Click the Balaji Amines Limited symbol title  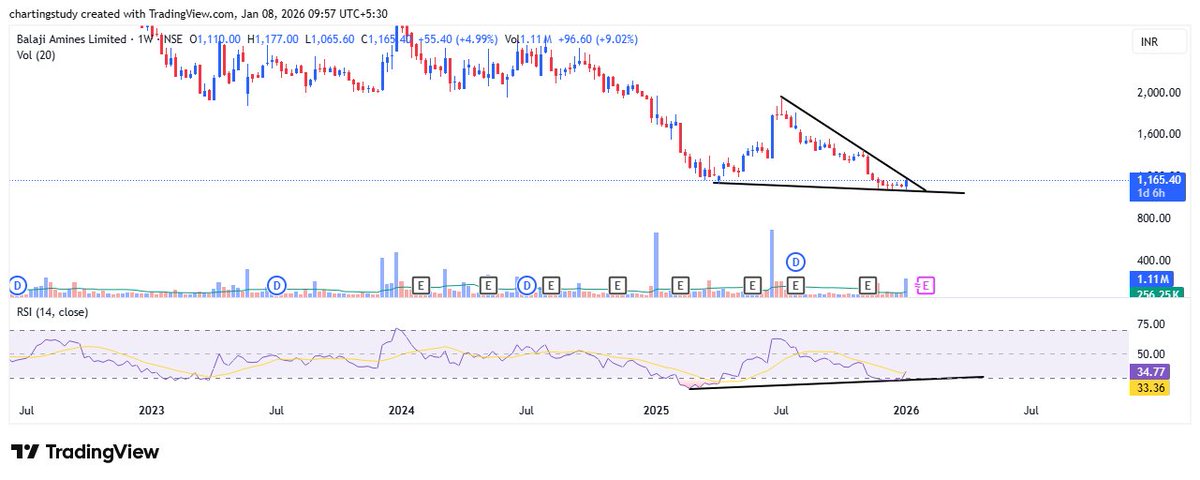tap(72, 39)
